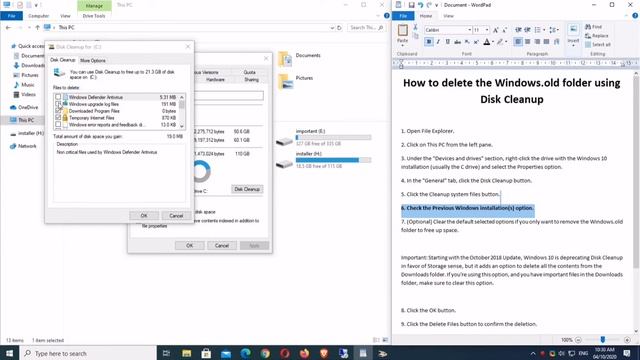
Task: Expand the Paste dropdown arrow
Action: point(402,45)
